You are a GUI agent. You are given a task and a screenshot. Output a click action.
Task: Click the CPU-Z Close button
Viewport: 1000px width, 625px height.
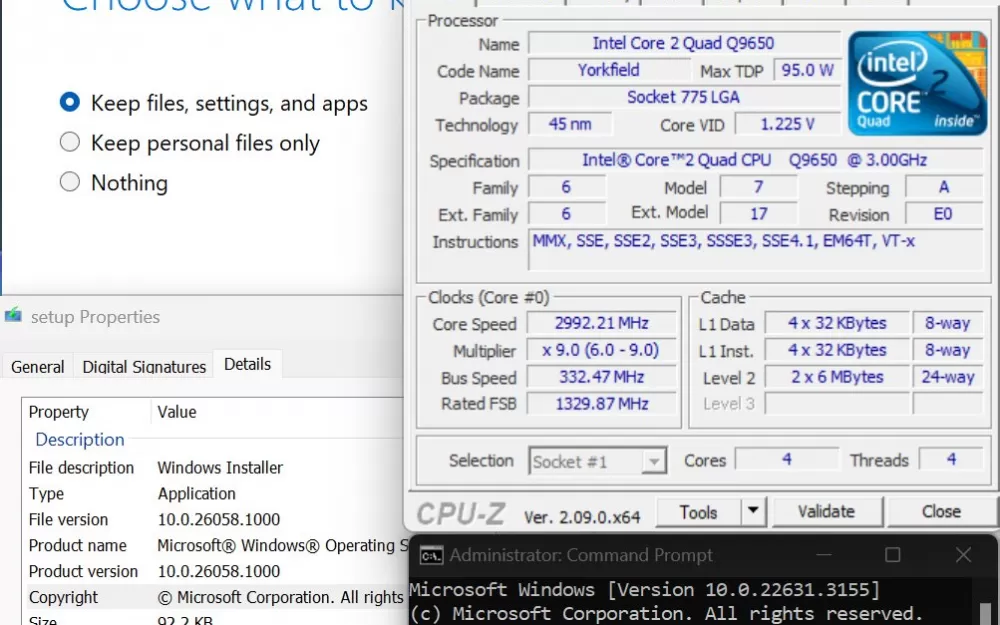[940, 512]
